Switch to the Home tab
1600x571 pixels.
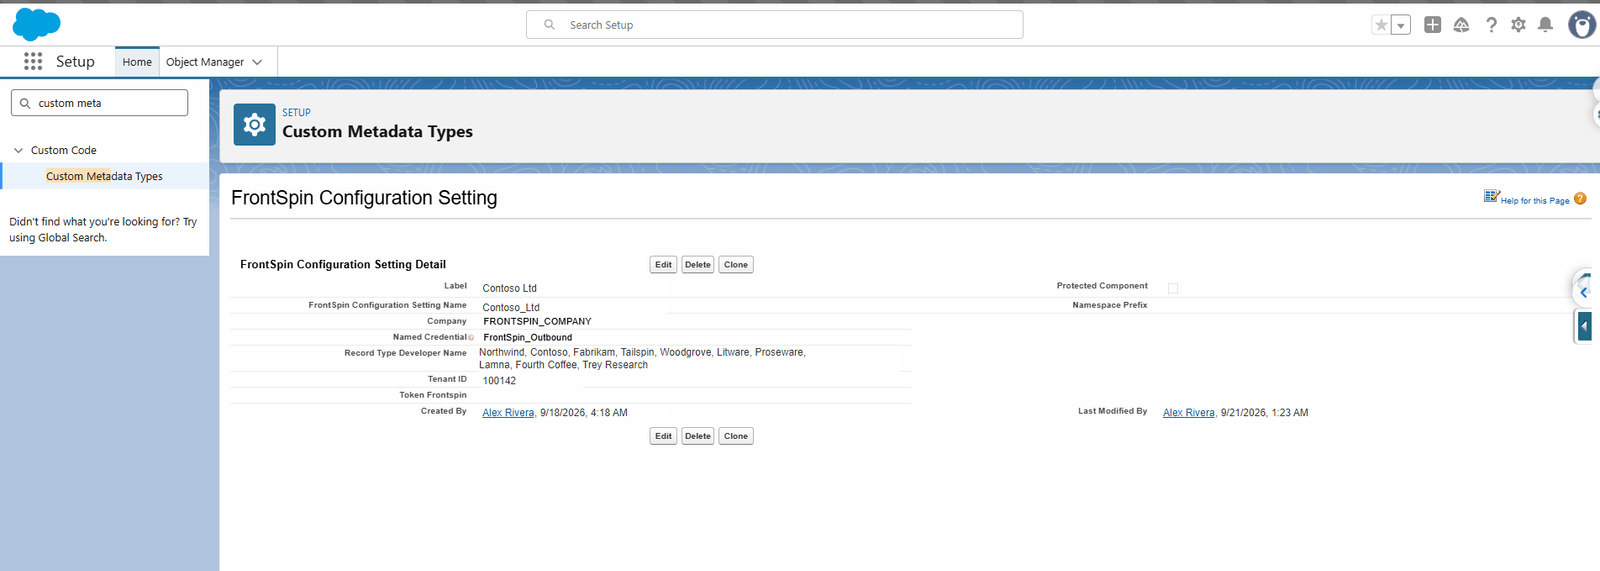tap(137, 62)
